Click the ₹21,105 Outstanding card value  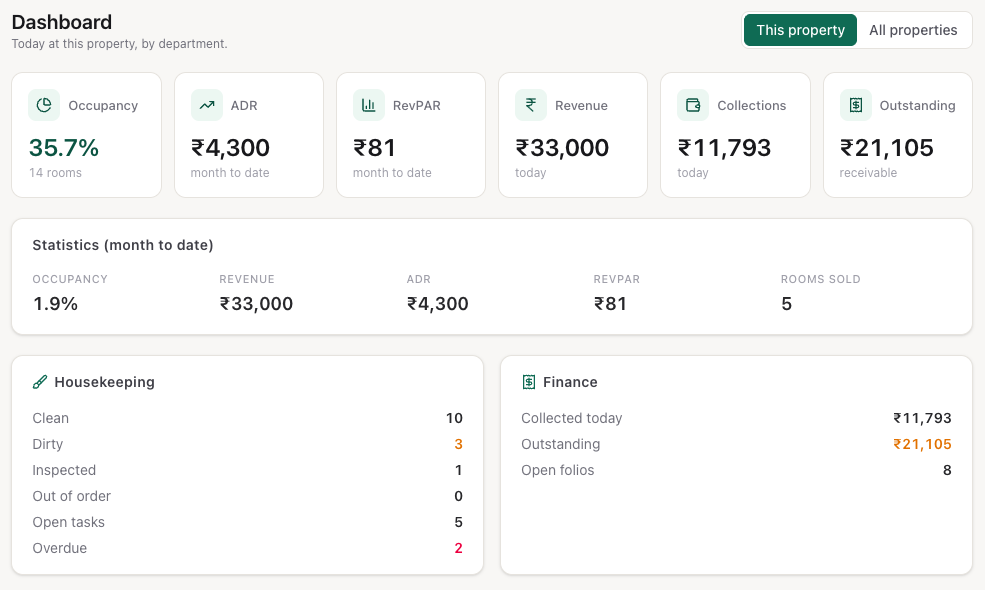tap(886, 148)
